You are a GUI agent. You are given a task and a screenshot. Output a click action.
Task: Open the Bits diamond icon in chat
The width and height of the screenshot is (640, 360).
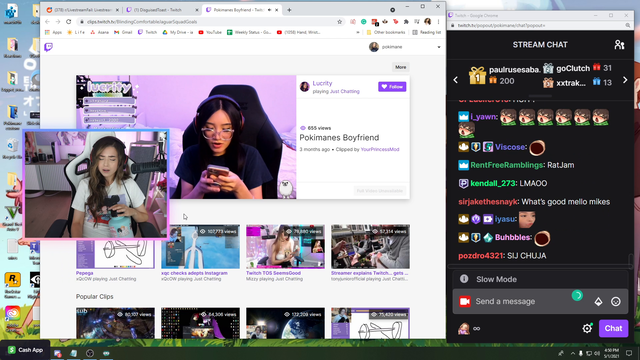coord(598,302)
